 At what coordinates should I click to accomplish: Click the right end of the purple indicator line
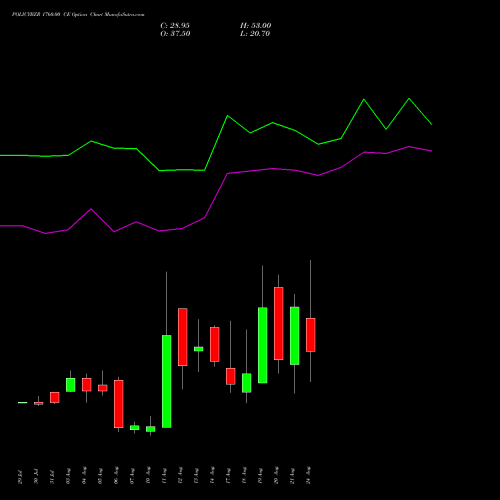[x=432, y=151]
